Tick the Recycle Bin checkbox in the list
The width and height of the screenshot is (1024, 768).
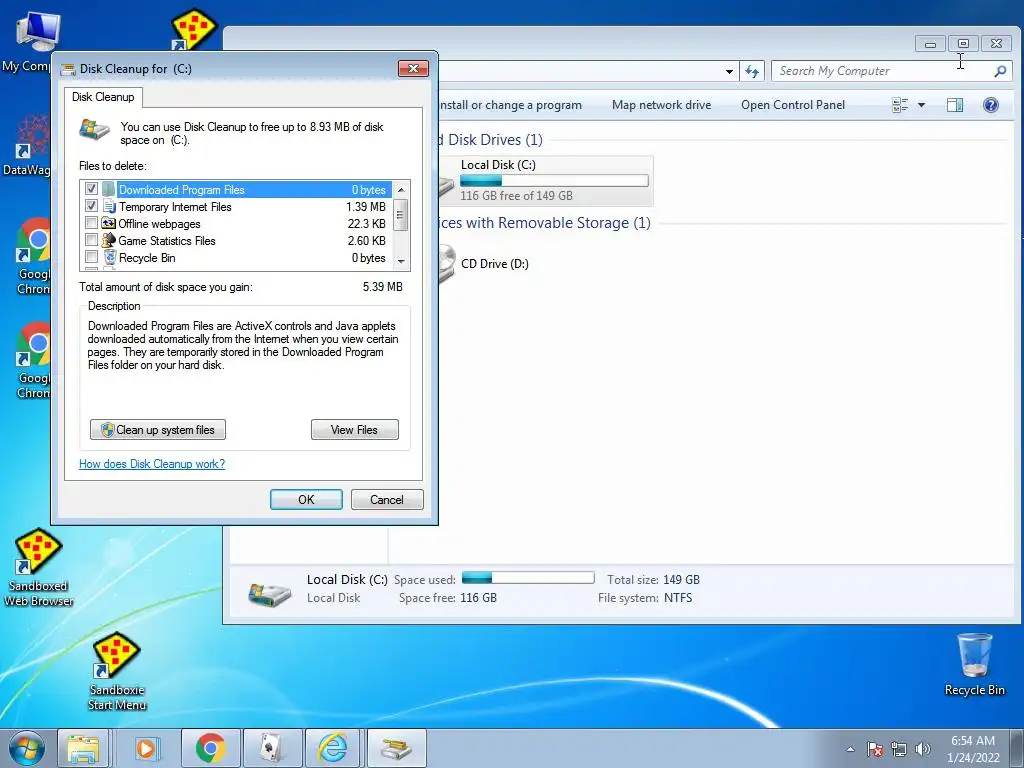tap(91, 257)
